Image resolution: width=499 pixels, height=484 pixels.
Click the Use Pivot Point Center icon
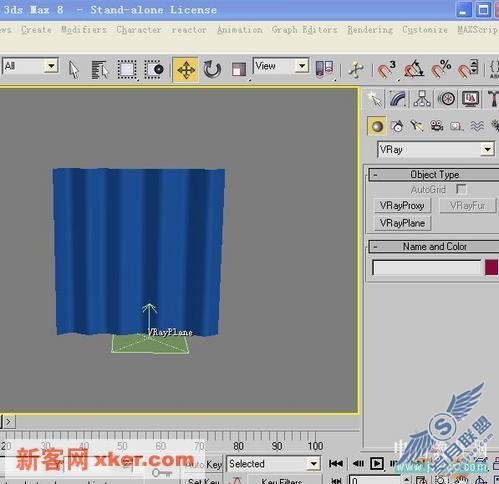pos(325,69)
